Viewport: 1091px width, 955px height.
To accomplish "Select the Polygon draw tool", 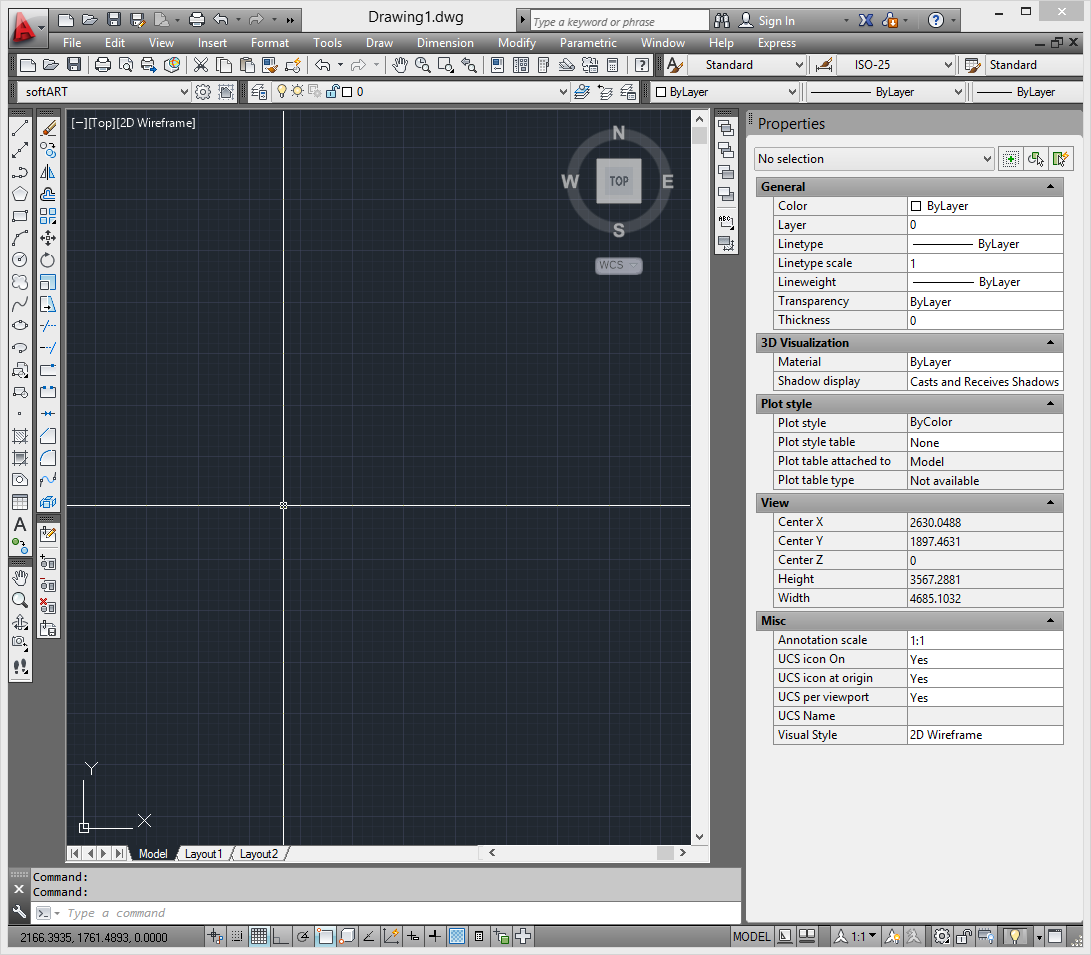I will click(20, 194).
